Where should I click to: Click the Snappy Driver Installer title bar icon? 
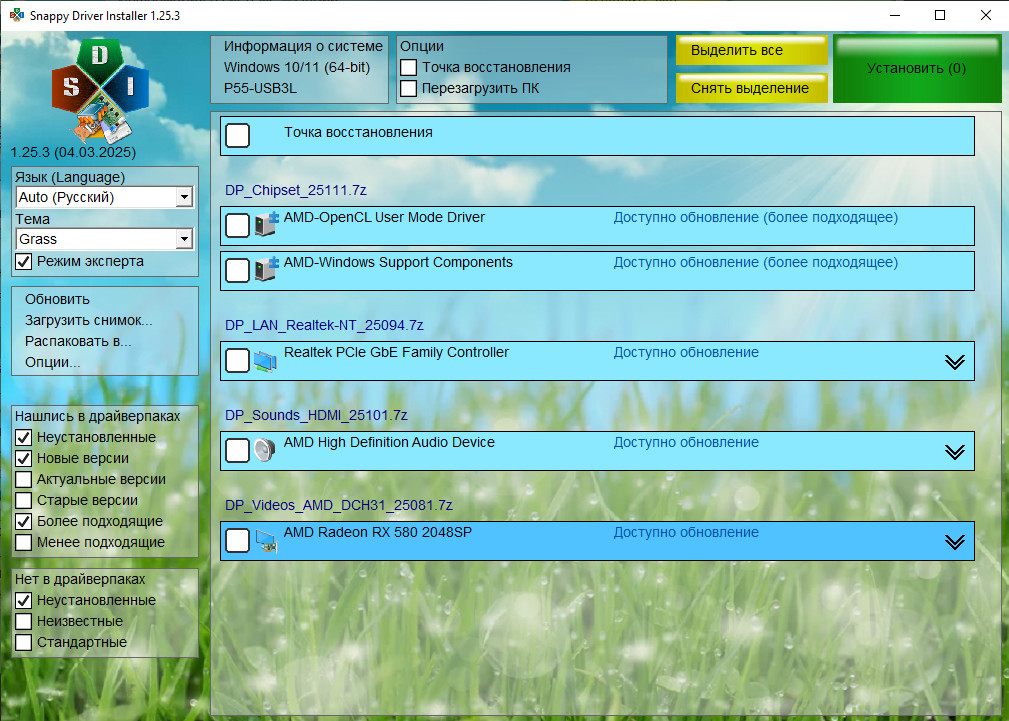point(17,15)
